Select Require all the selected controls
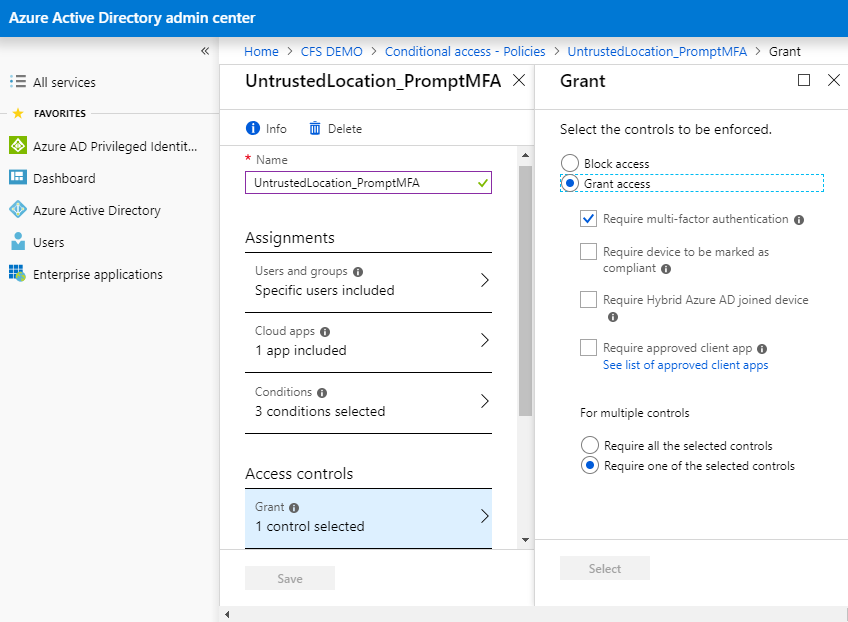 pyautogui.click(x=590, y=445)
